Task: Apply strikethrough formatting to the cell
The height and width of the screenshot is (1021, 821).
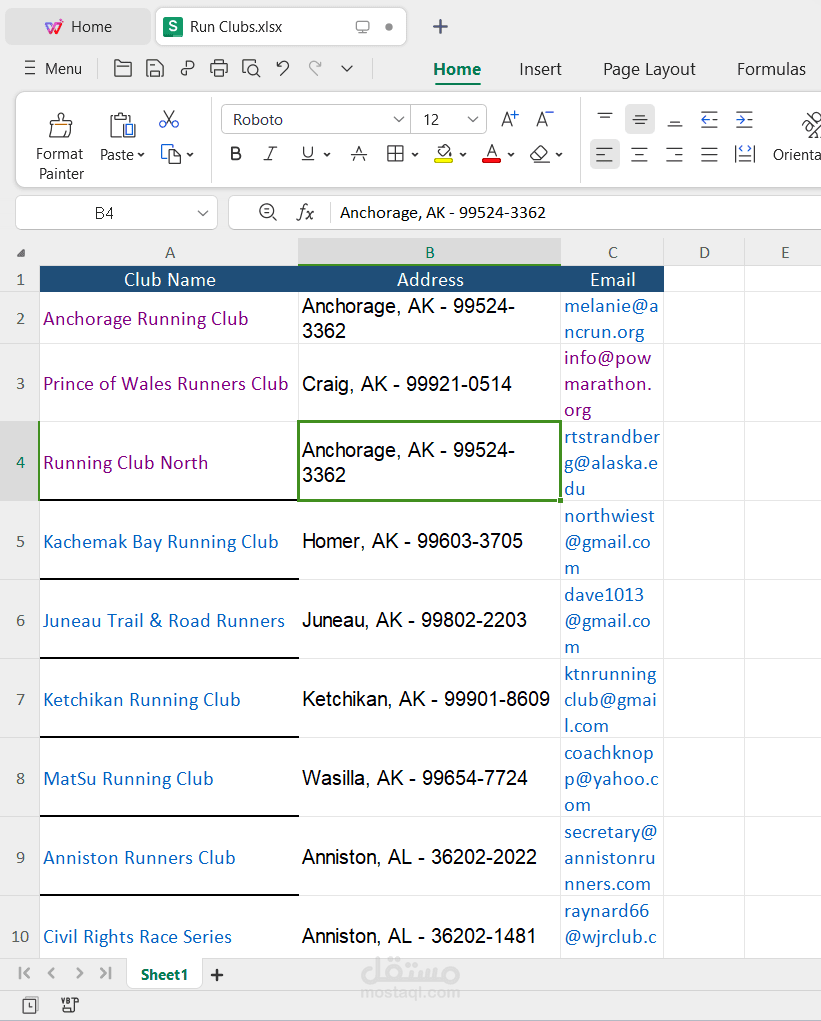Action: click(x=359, y=154)
